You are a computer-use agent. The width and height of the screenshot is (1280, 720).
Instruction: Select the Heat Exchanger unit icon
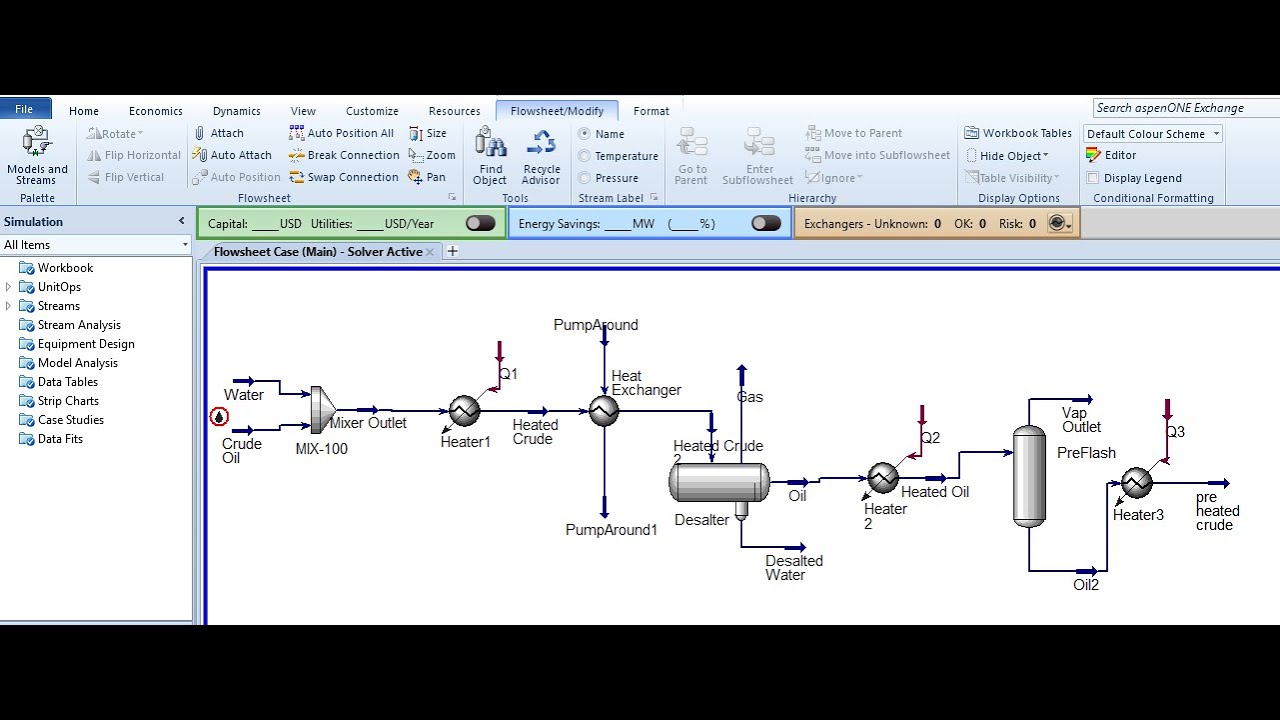[x=604, y=411]
